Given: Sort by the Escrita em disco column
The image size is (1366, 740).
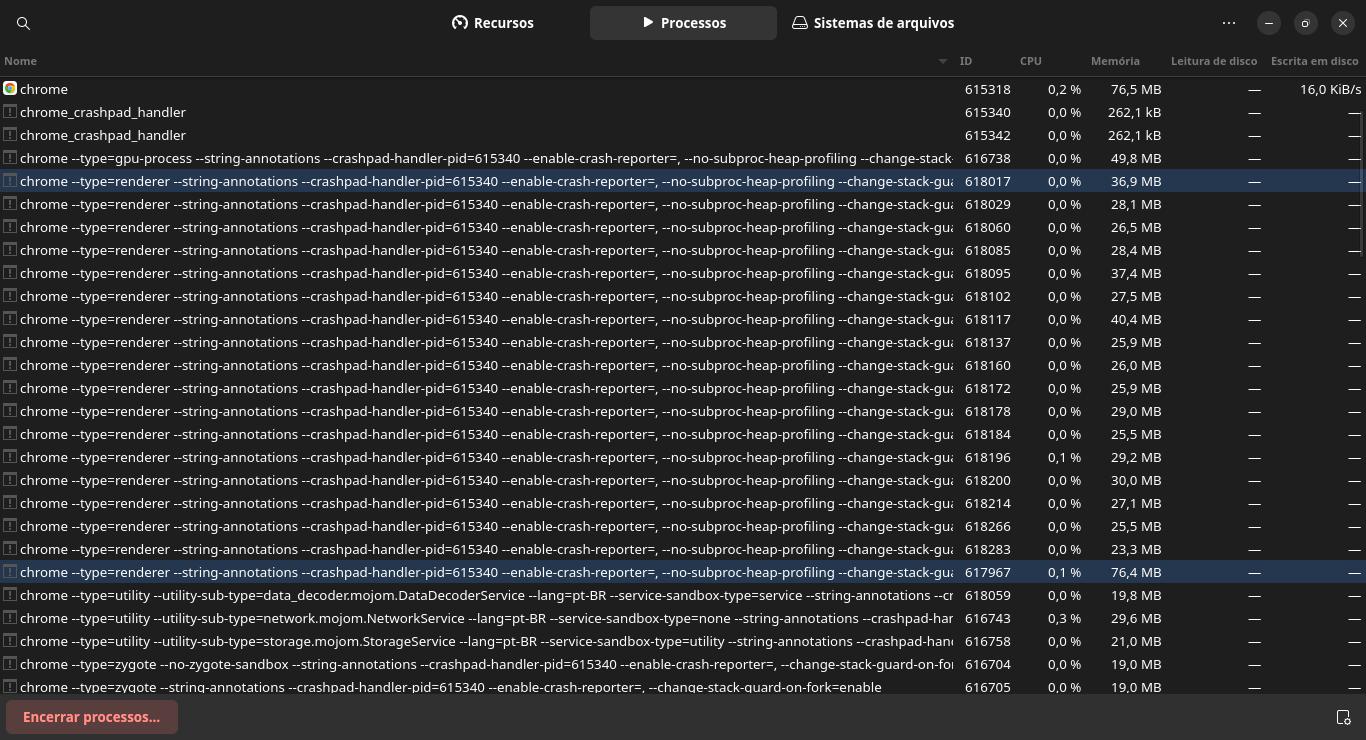Looking at the screenshot, I should [x=1314, y=61].
